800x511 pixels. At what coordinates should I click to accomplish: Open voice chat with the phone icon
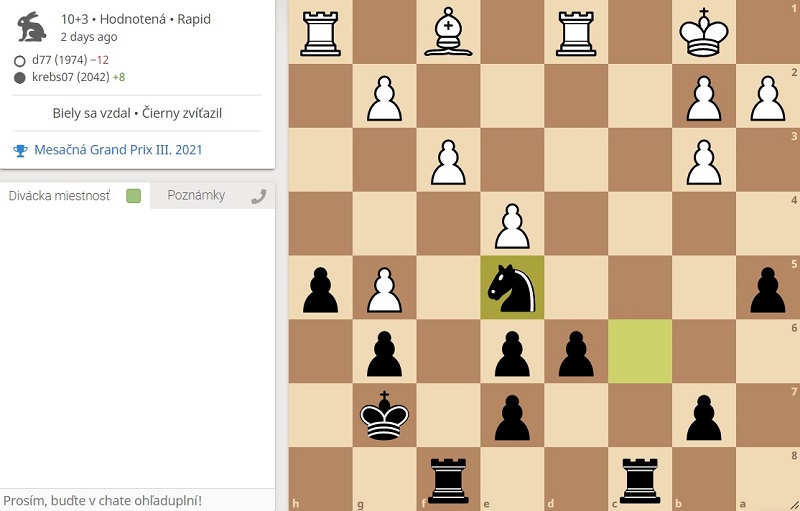coord(259,196)
